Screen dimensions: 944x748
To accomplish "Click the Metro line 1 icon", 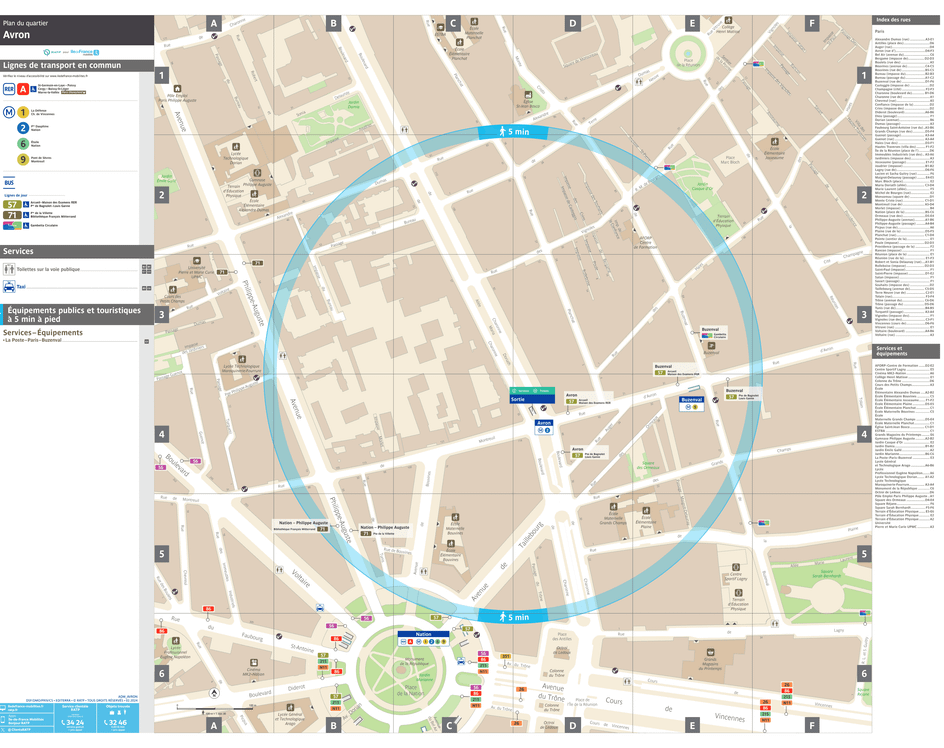I will click(x=23, y=112).
